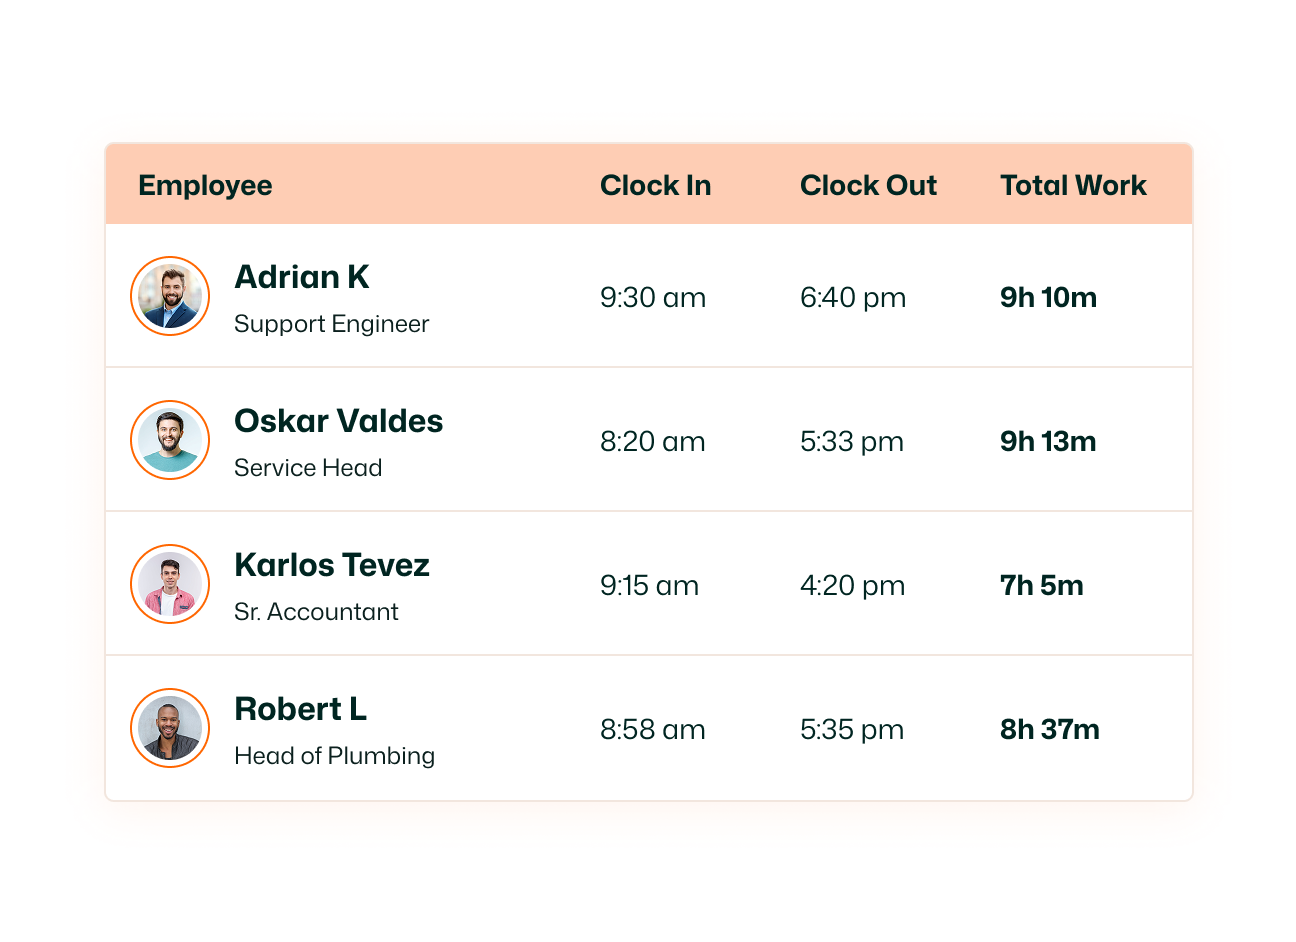Image resolution: width=1296 pixels, height=942 pixels.
Task: Click Oskar Valdes' 5:33 pm clock-out time
Action: pyautogui.click(x=852, y=441)
